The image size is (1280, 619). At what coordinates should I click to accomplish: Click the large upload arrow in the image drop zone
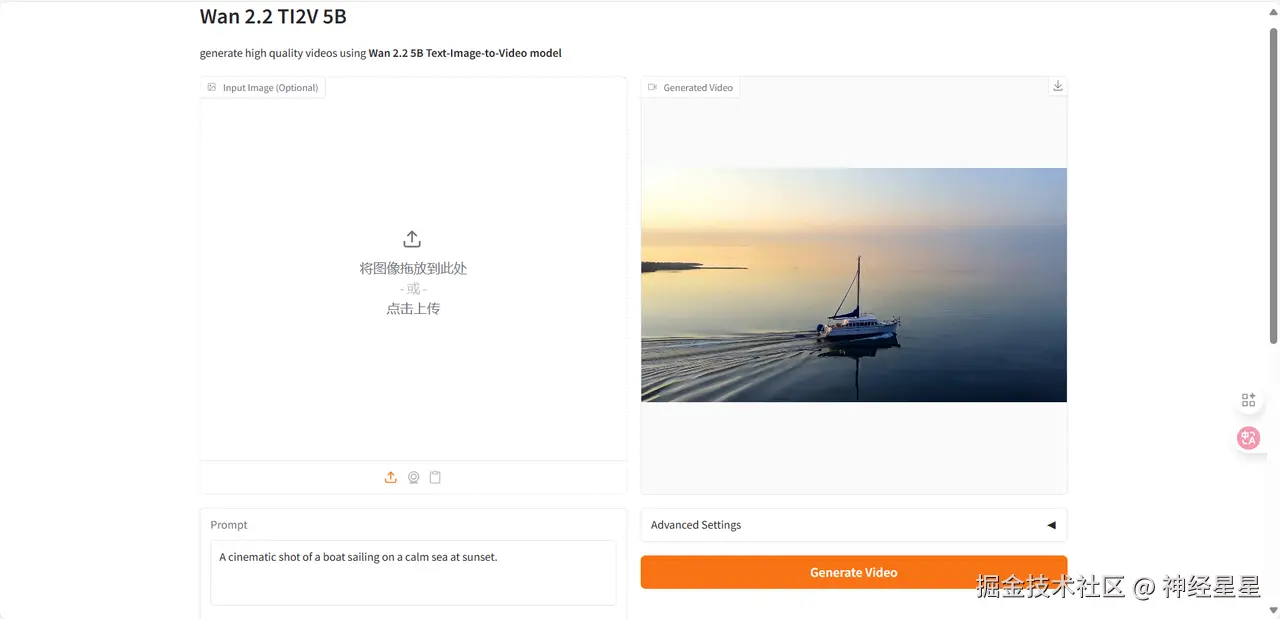[412, 239]
